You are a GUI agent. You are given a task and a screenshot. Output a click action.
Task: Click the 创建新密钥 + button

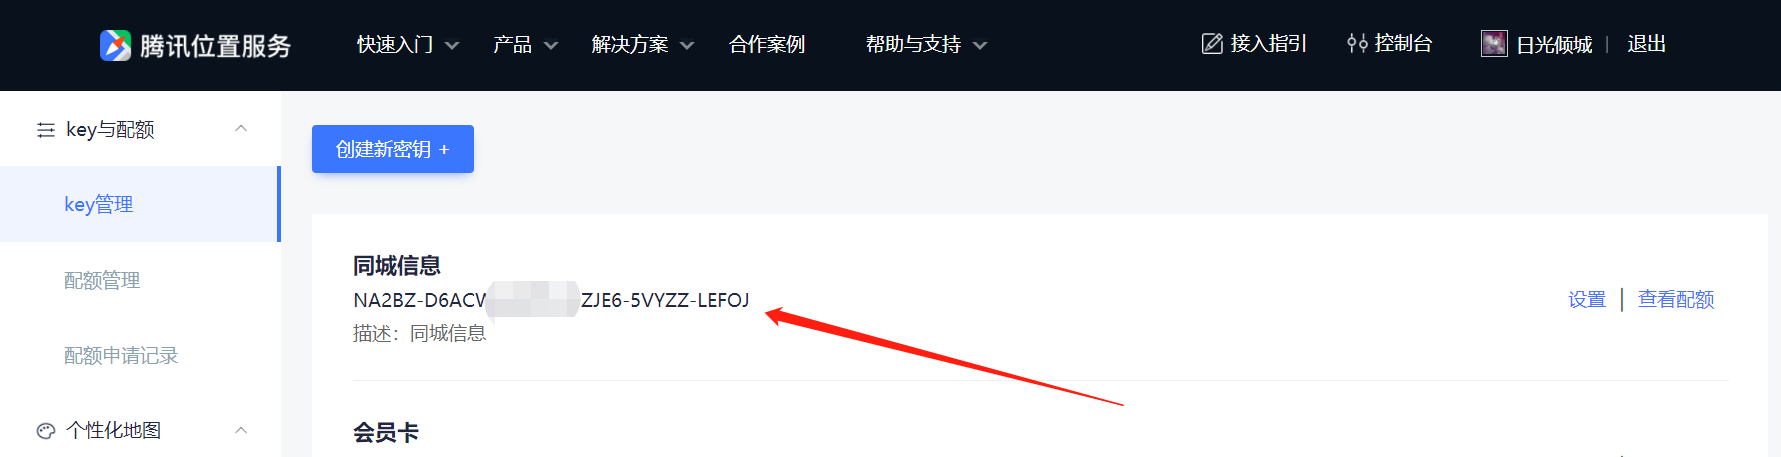[393, 149]
